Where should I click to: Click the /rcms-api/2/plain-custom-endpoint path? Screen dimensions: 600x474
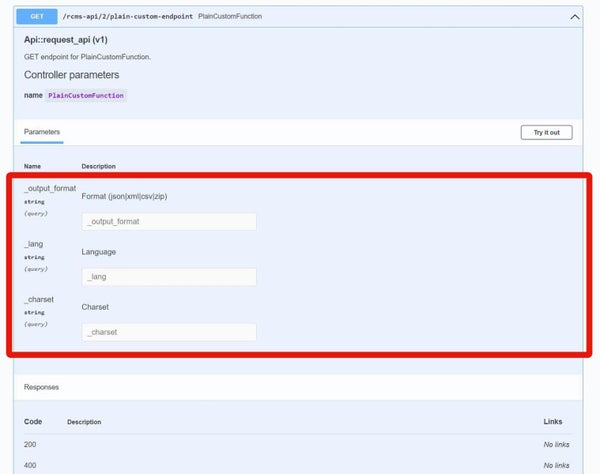(x=127, y=16)
